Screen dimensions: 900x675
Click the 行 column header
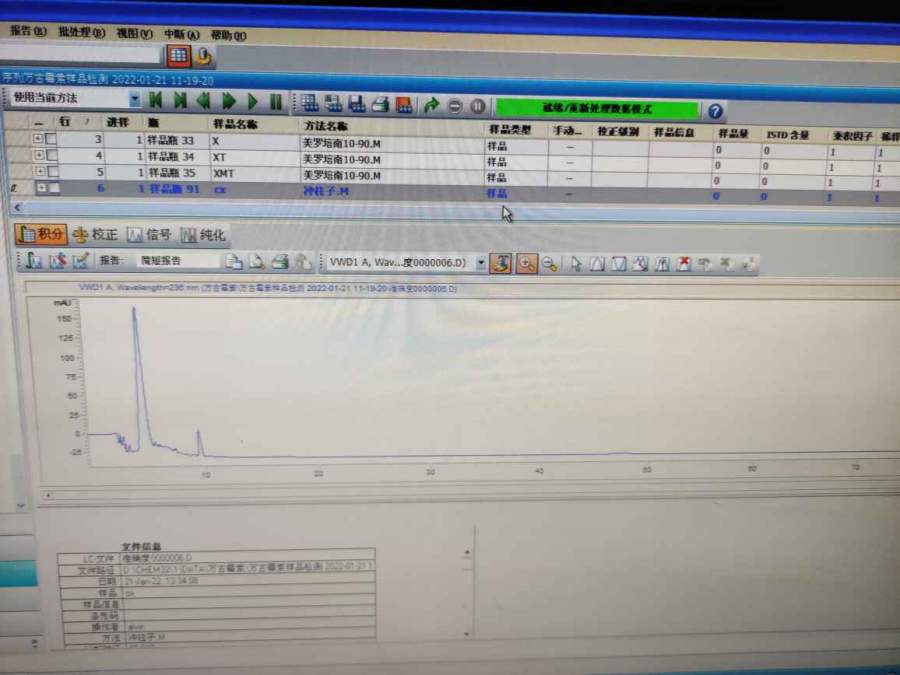pyautogui.click(x=65, y=121)
